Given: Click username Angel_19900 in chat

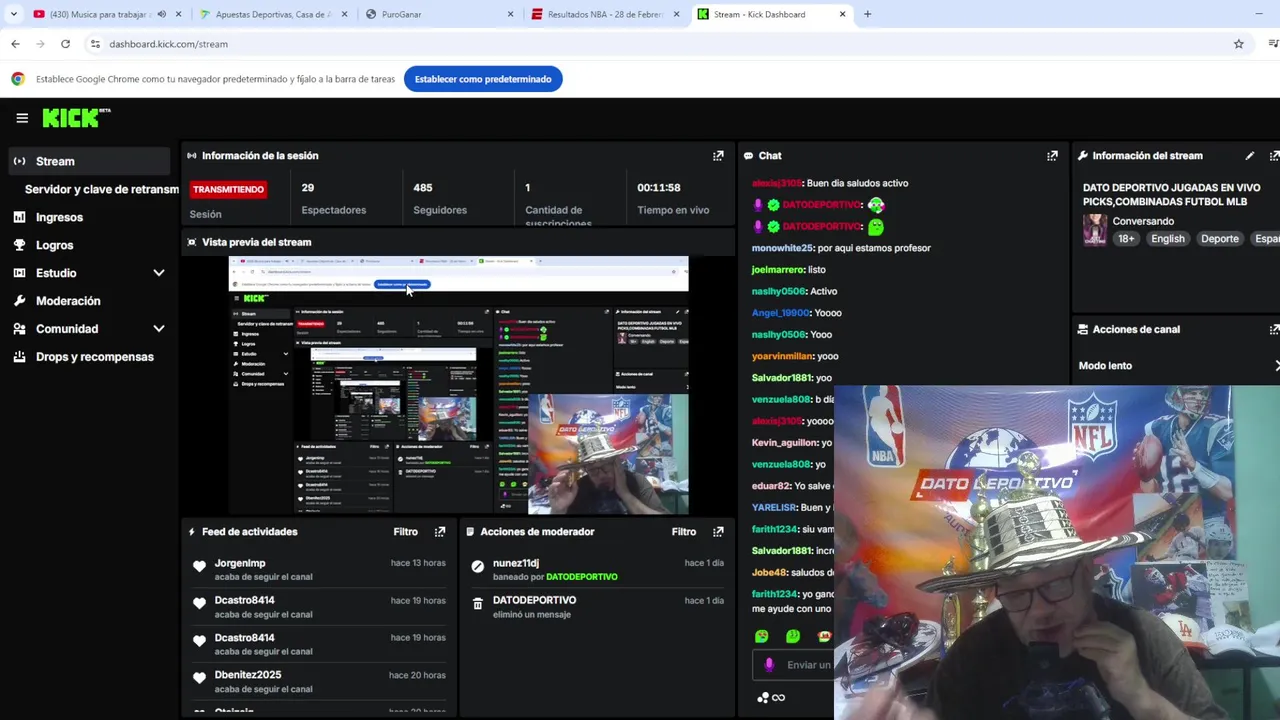Looking at the screenshot, I should (x=781, y=313).
